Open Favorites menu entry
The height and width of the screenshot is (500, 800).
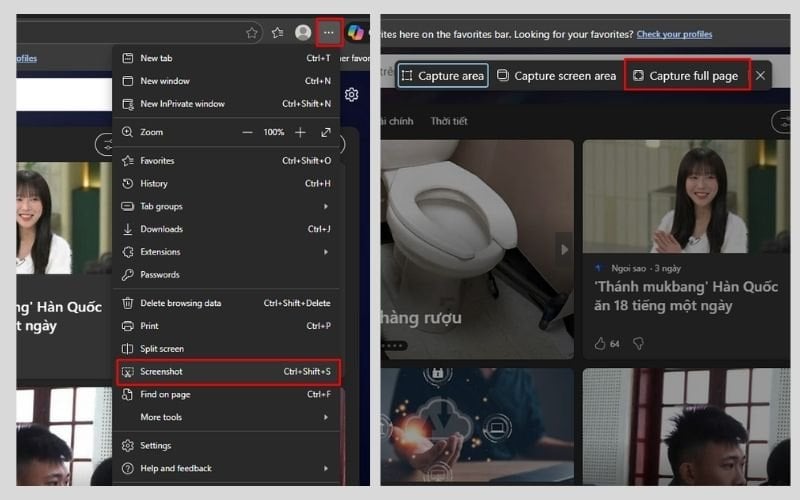227,161
